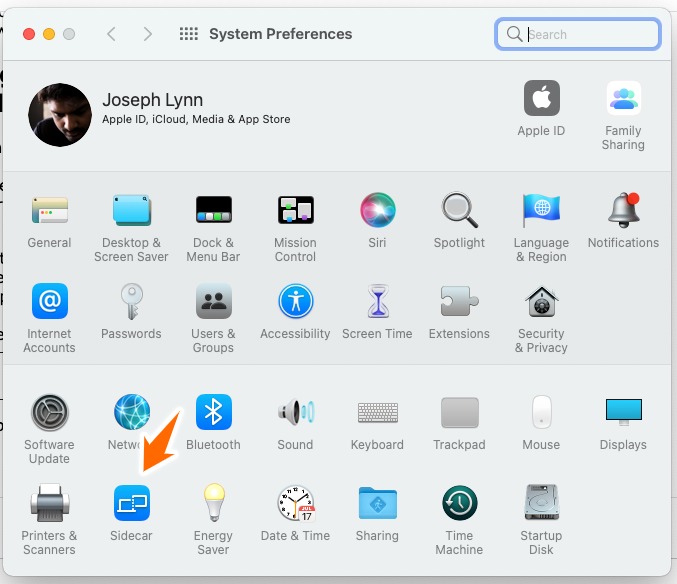Open Internet Accounts preferences
The height and width of the screenshot is (584, 677).
point(50,301)
